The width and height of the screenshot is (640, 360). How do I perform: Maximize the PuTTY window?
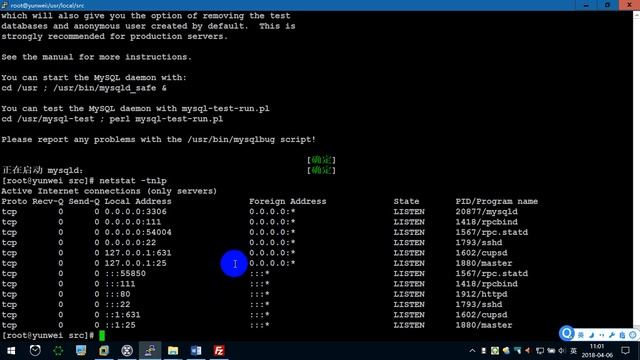tap(607, 5)
